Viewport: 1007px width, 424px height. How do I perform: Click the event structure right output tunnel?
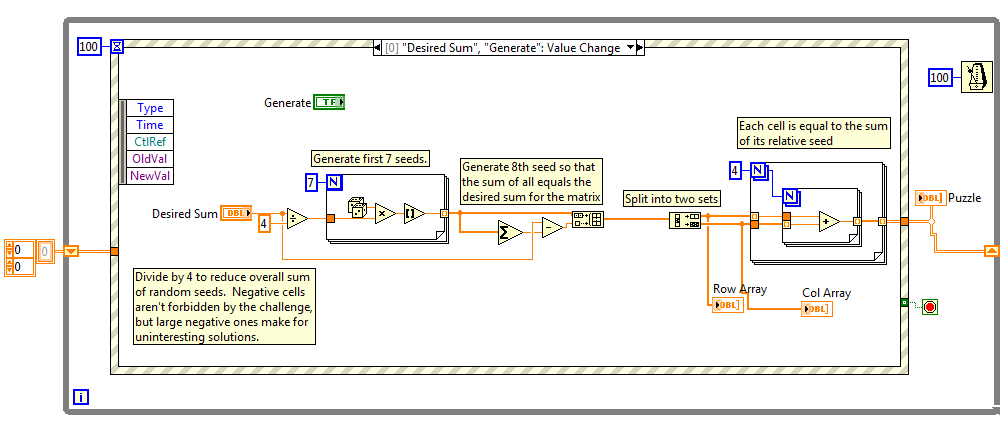[x=904, y=222]
